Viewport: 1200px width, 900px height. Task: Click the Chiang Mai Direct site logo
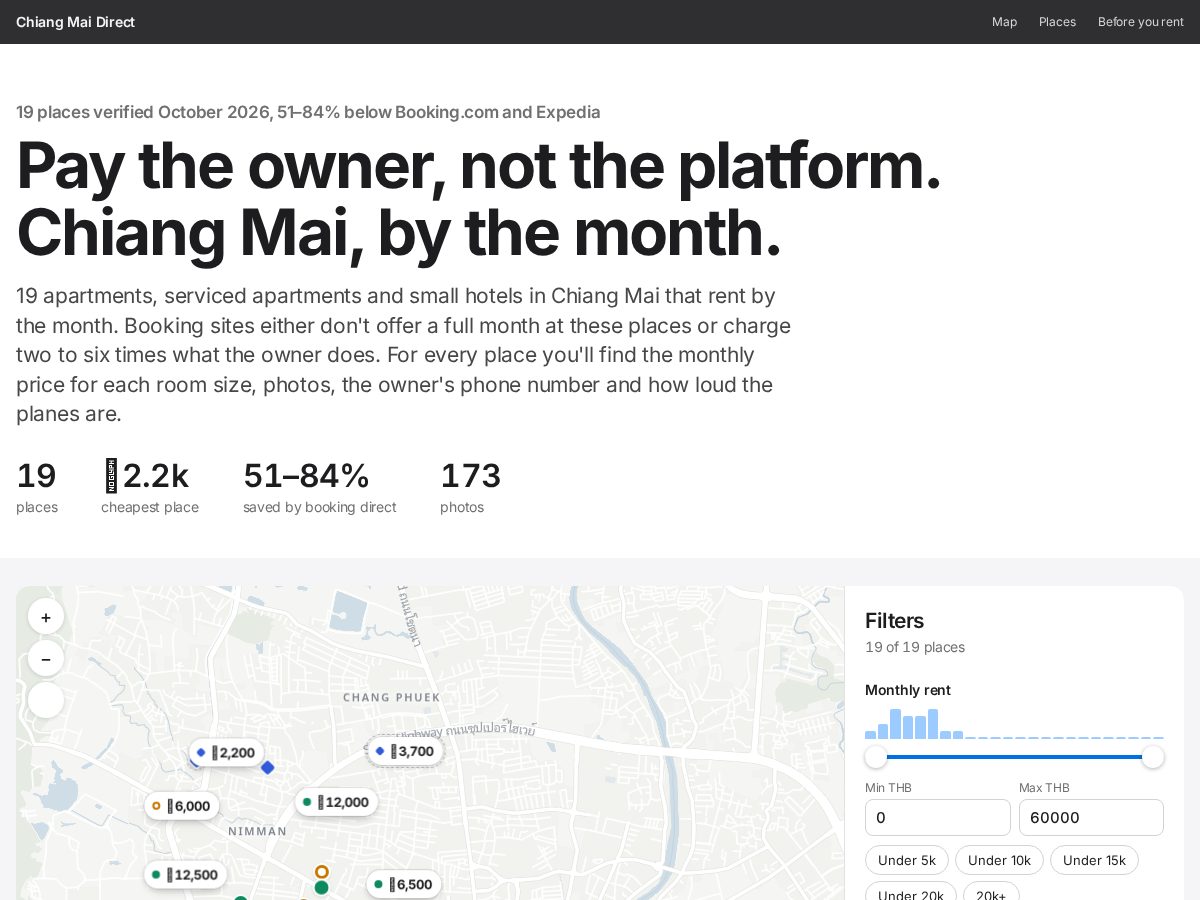[x=75, y=22]
